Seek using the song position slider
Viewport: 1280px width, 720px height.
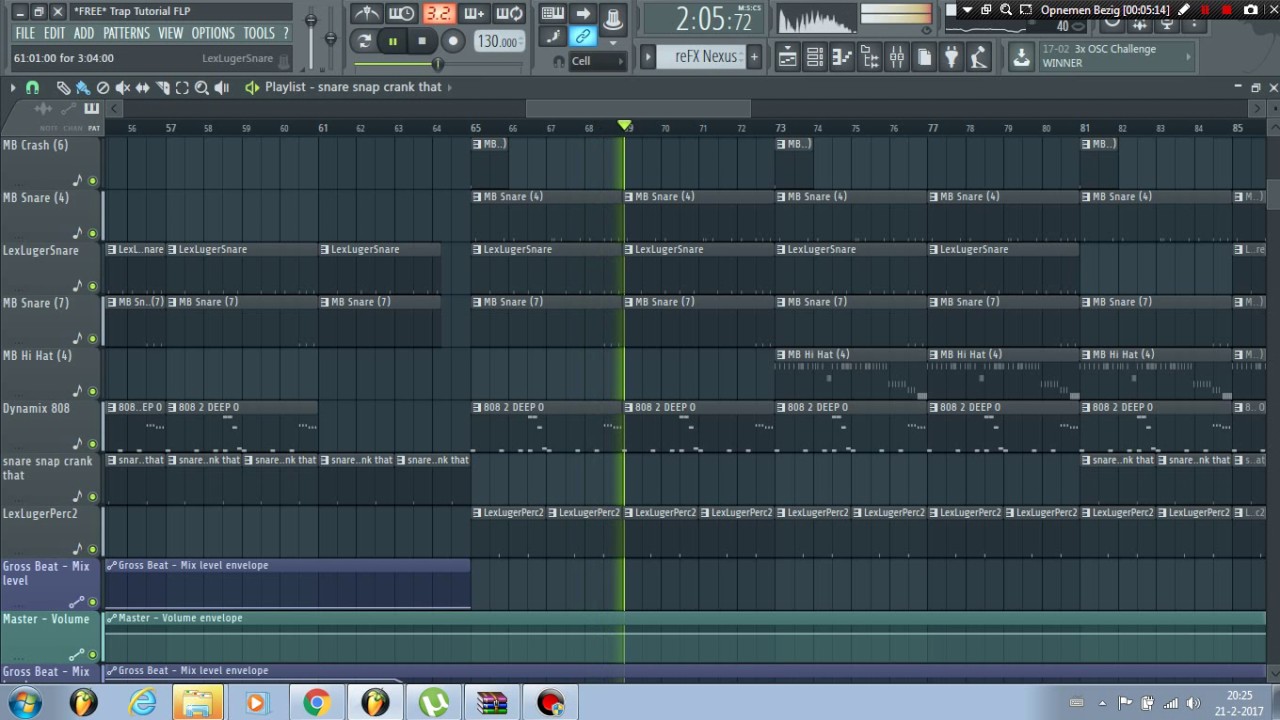[437, 63]
